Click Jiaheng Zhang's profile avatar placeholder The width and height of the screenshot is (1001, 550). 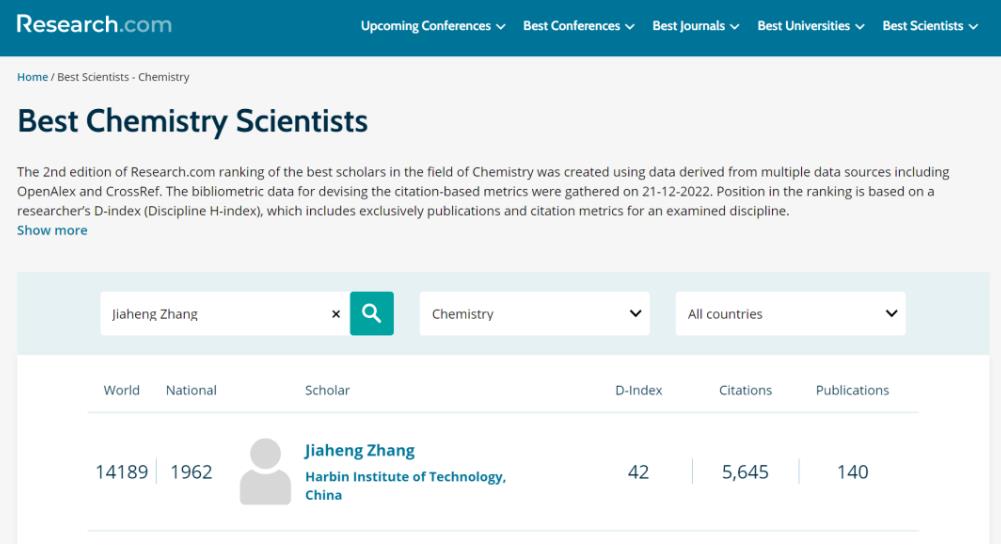[264, 472]
